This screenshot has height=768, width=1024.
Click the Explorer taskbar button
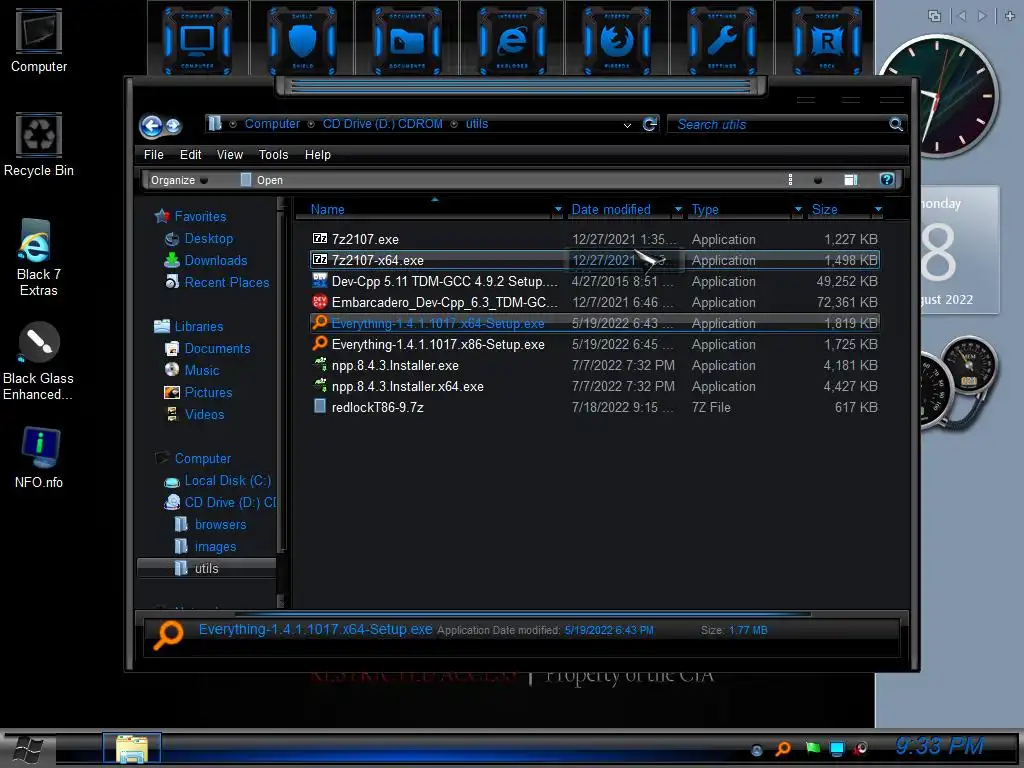pyautogui.click(x=131, y=748)
